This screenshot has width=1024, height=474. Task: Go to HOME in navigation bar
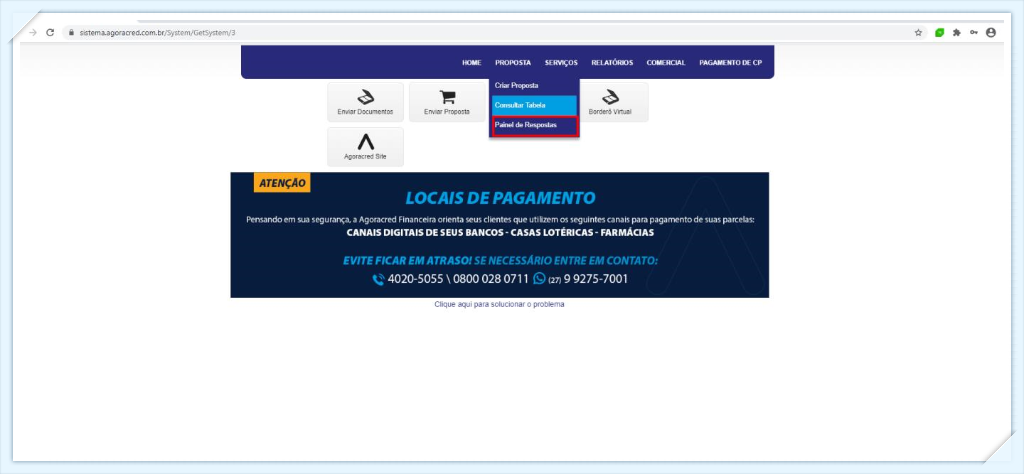coord(472,63)
